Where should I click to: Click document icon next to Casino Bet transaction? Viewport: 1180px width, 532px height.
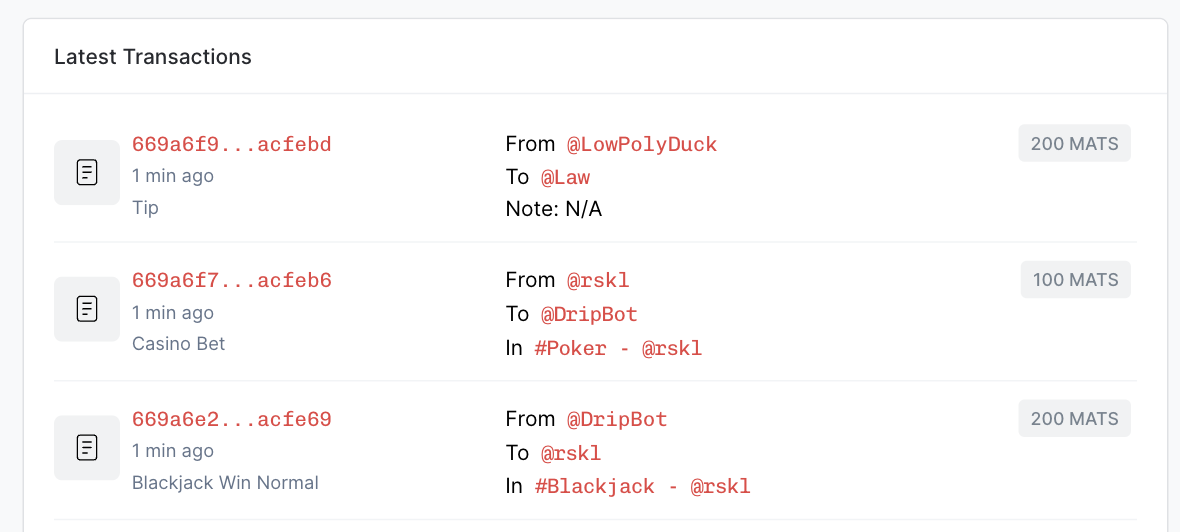87,309
